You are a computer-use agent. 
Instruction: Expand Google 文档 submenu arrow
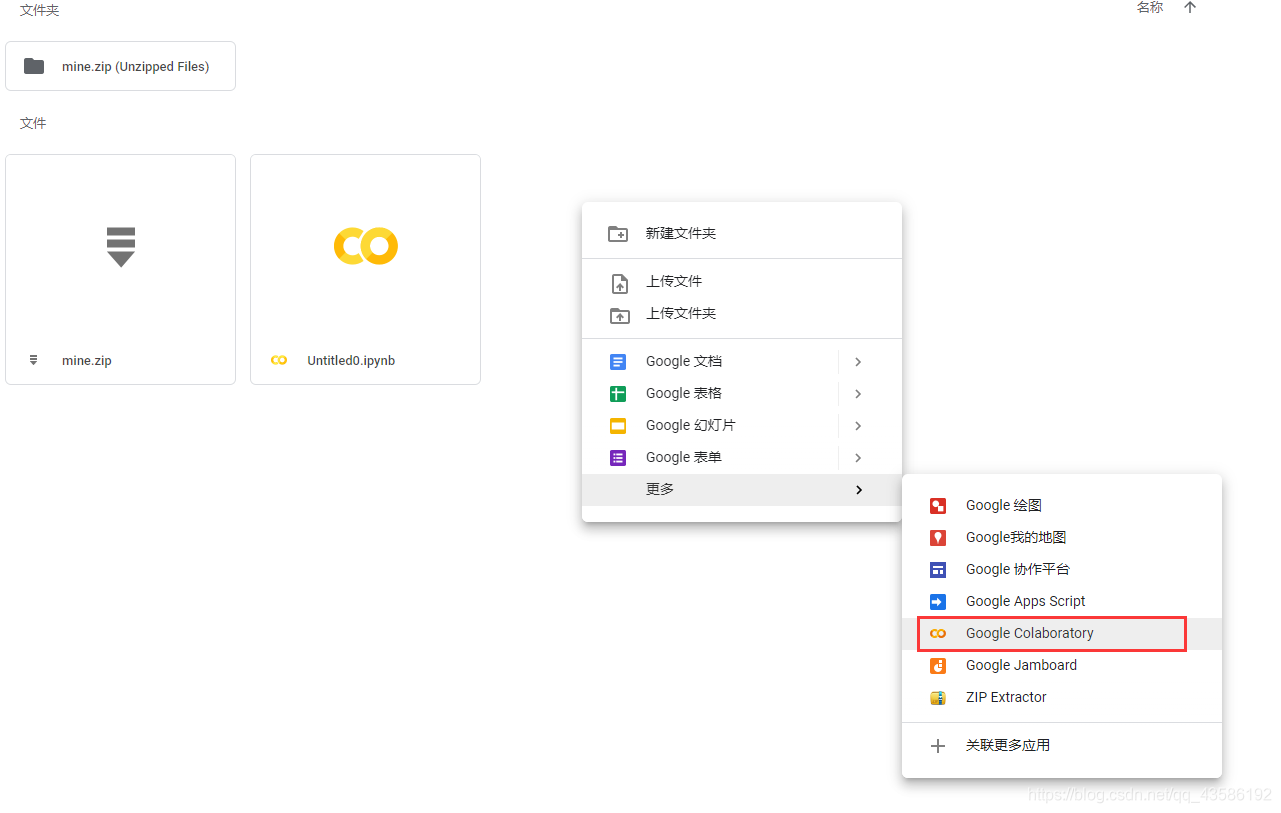click(x=858, y=362)
